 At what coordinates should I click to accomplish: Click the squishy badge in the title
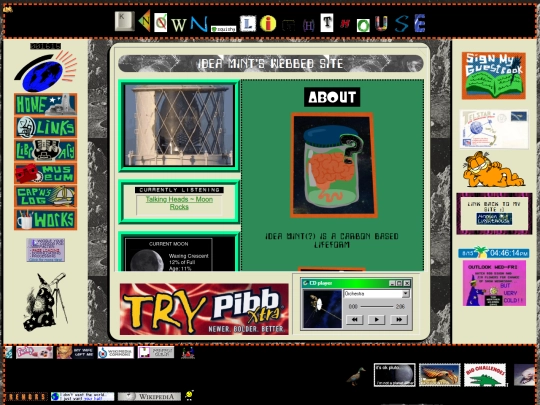pyautogui.click(x=224, y=29)
